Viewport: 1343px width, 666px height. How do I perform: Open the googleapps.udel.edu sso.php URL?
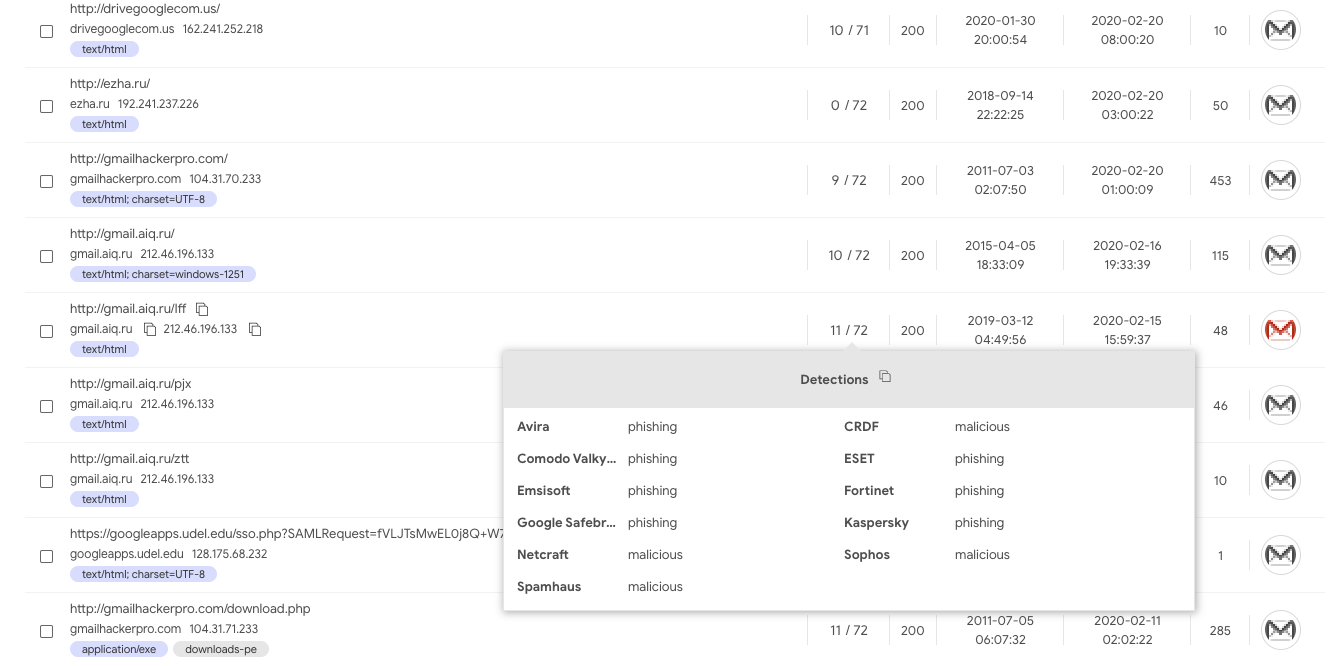(x=286, y=534)
